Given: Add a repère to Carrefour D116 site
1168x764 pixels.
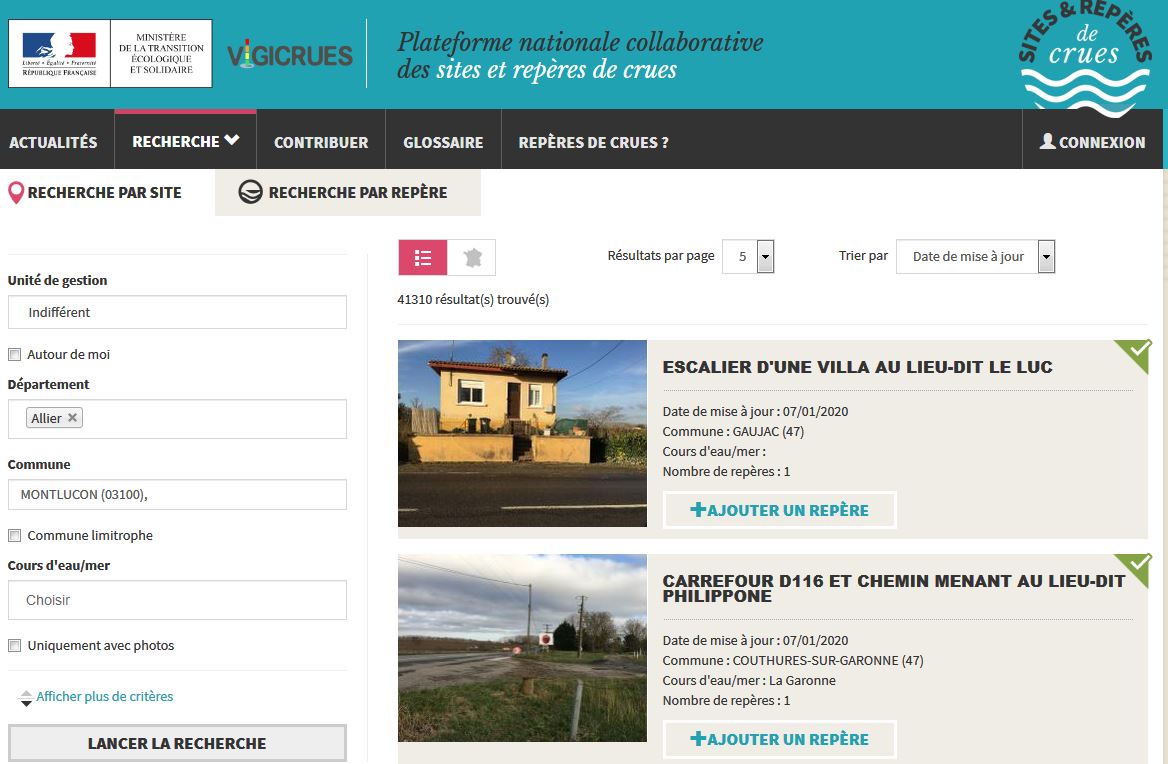Looking at the screenshot, I should click(x=779, y=739).
